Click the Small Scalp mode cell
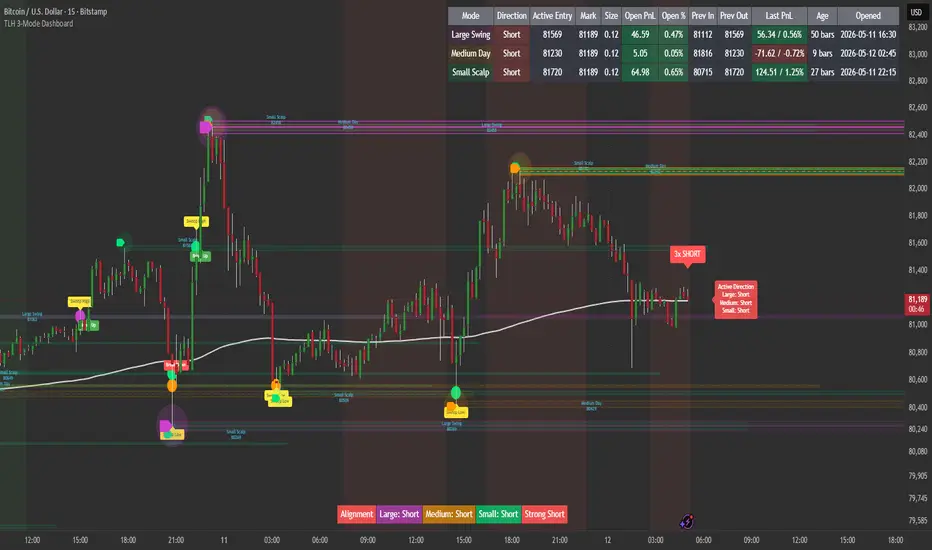This screenshot has width=932, height=550. pyautogui.click(x=470, y=73)
